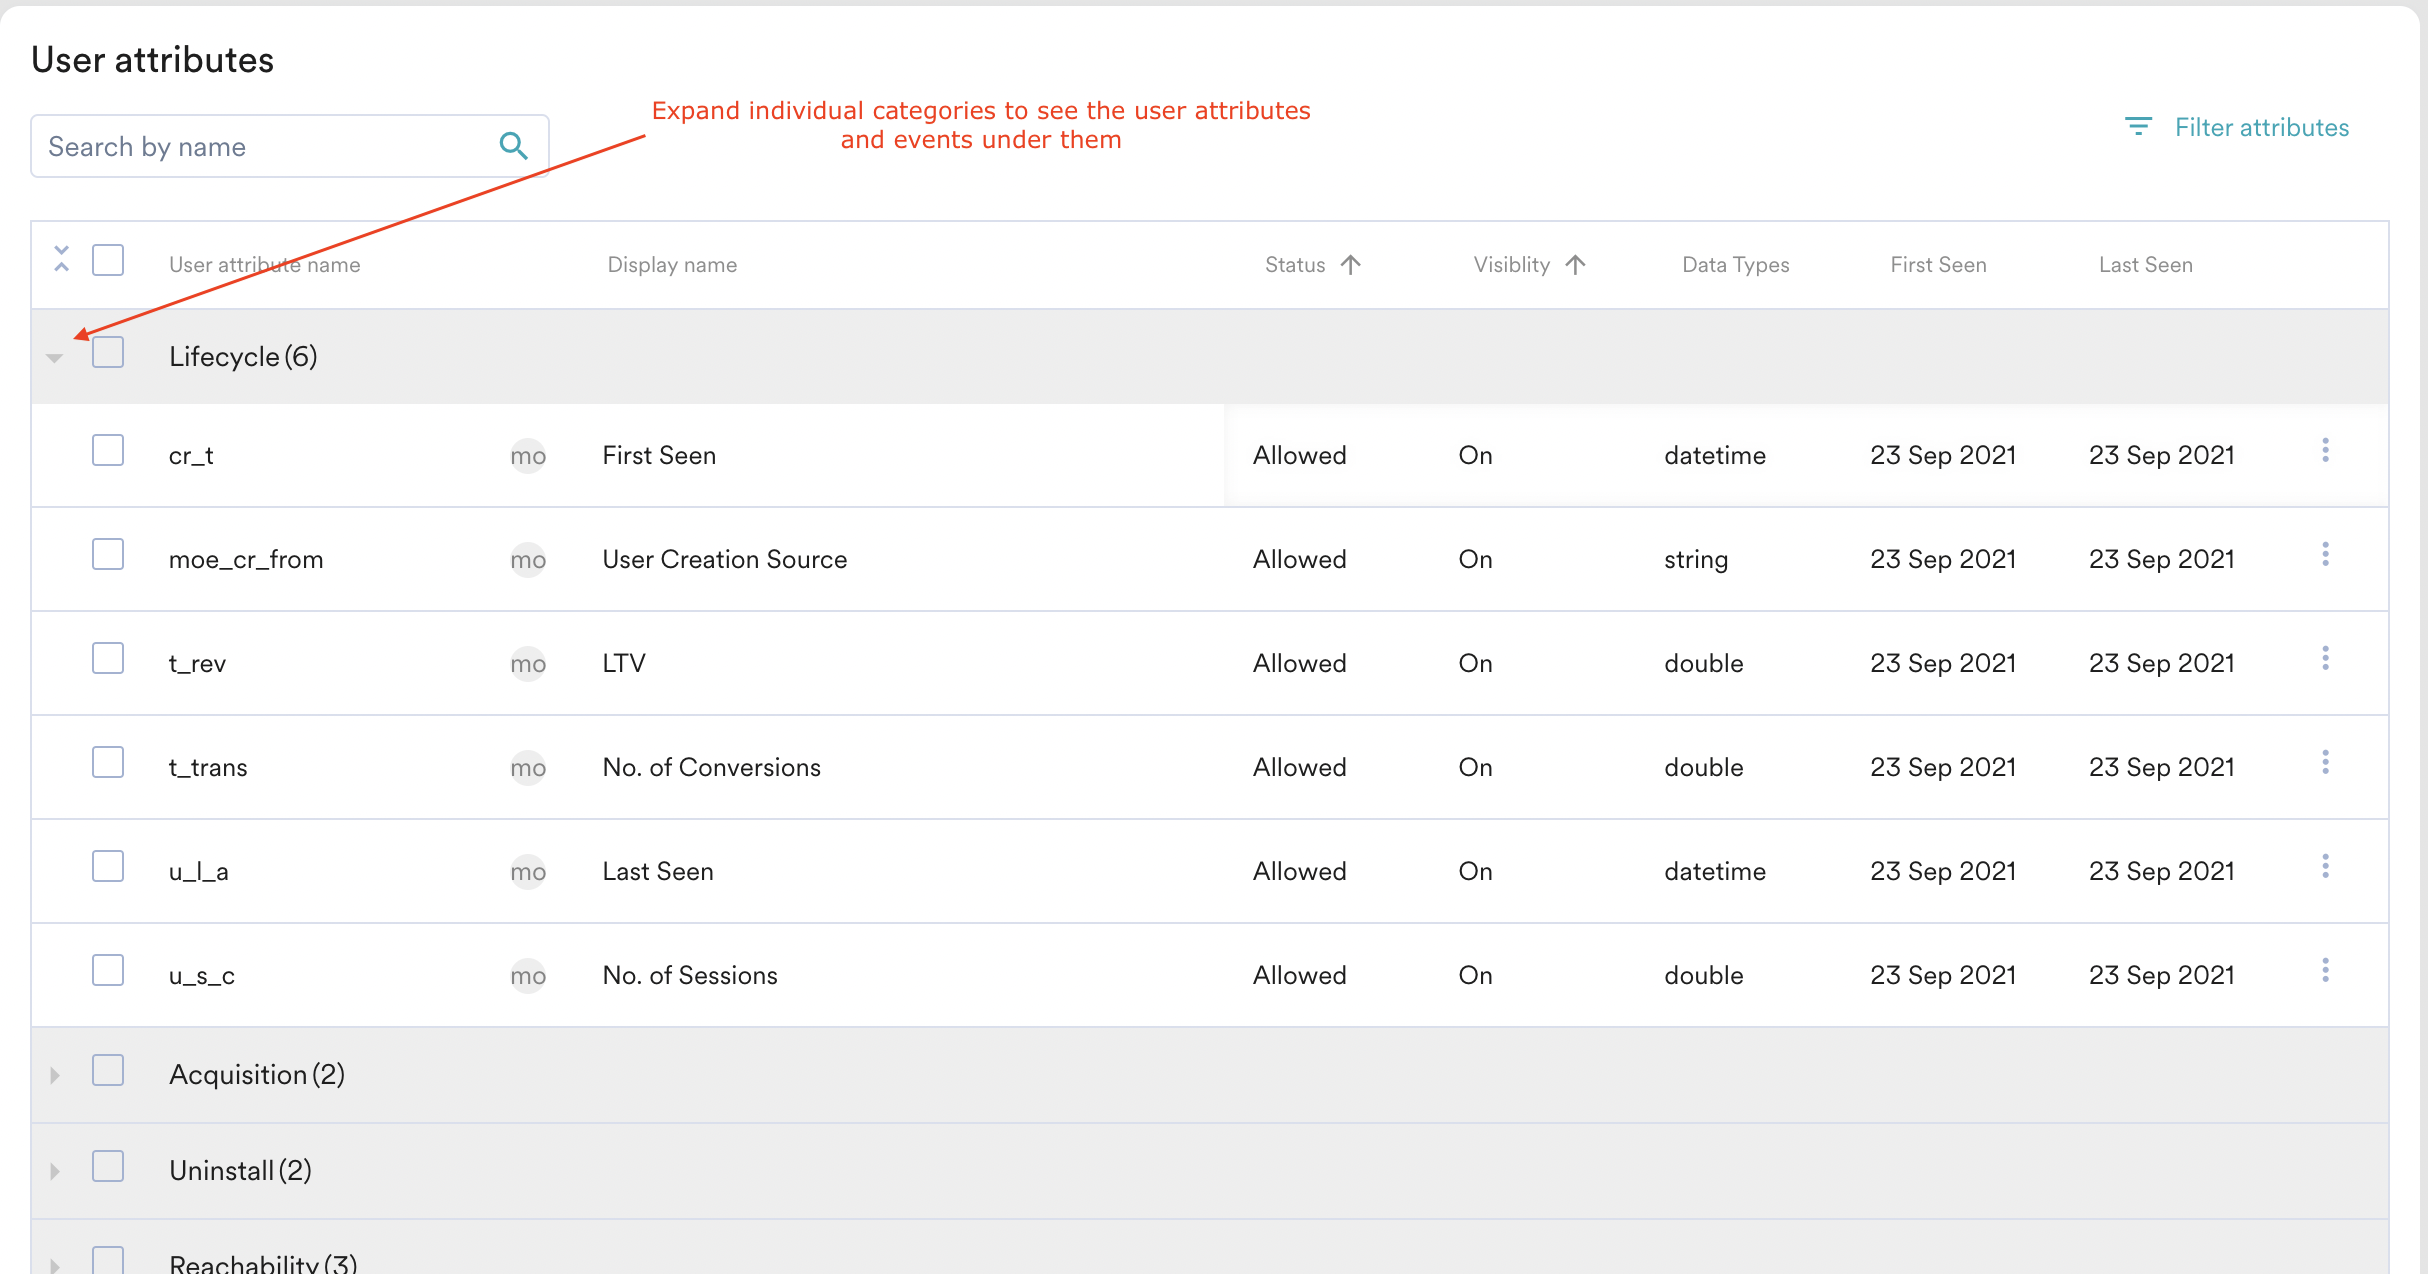Expand the Acquisition category
Viewport: 2428px width, 1274px height.
[x=55, y=1075]
